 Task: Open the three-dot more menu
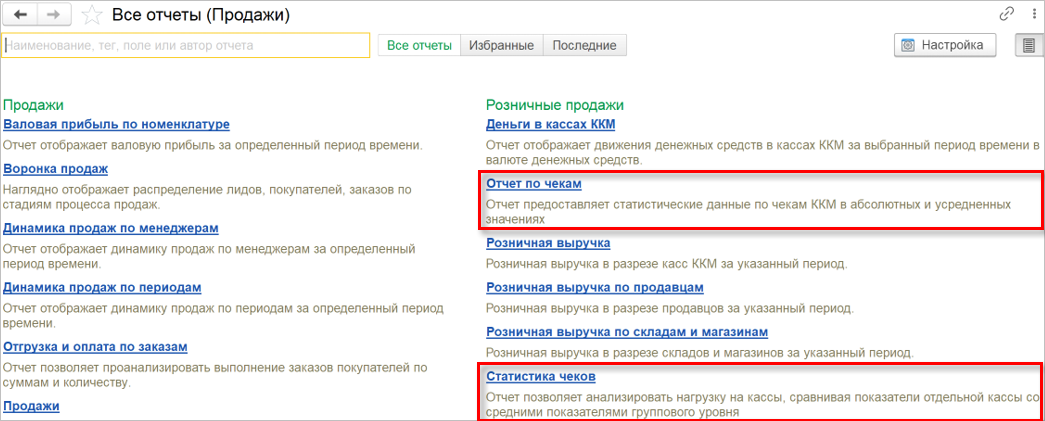pyautogui.click(x=1032, y=14)
